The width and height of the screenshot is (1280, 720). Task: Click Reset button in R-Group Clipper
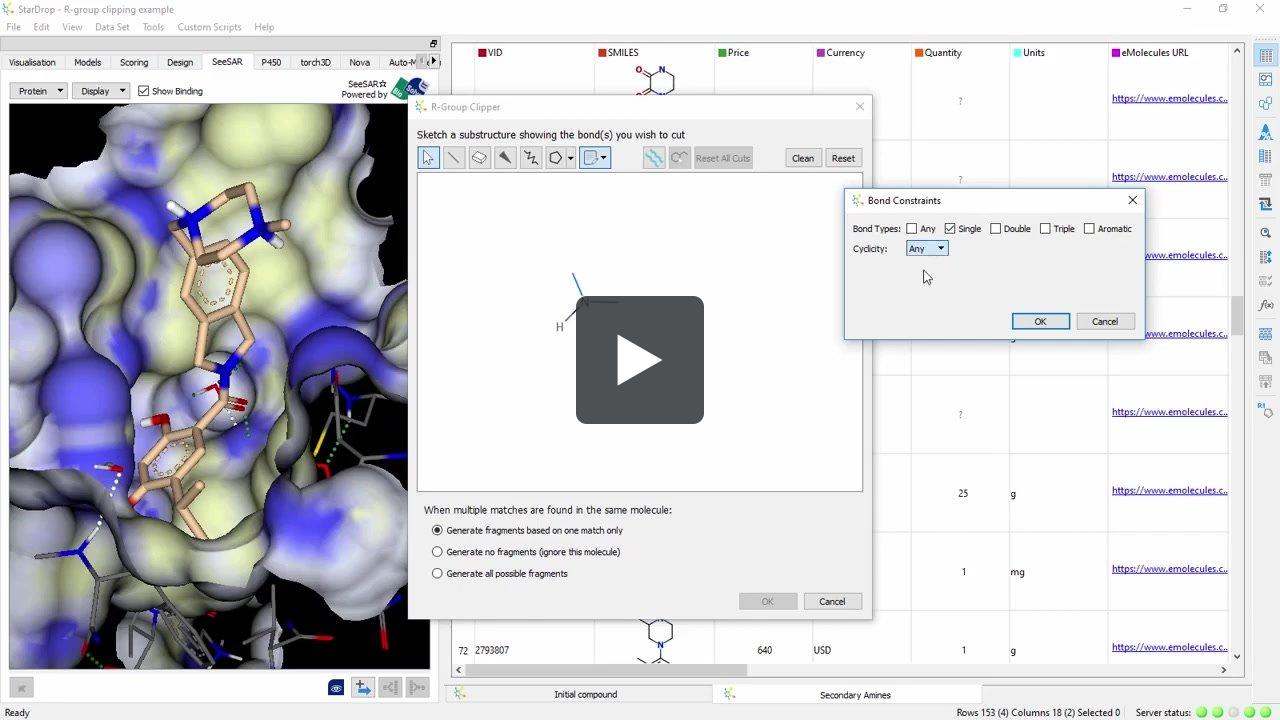click(x=843, y=158)
